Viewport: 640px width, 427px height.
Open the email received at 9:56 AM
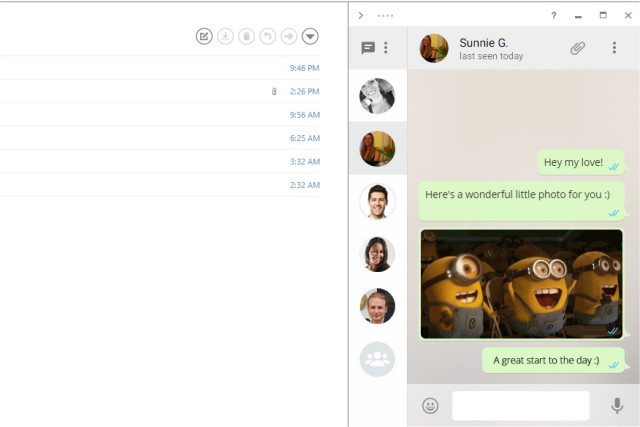[x=160, y=115]
